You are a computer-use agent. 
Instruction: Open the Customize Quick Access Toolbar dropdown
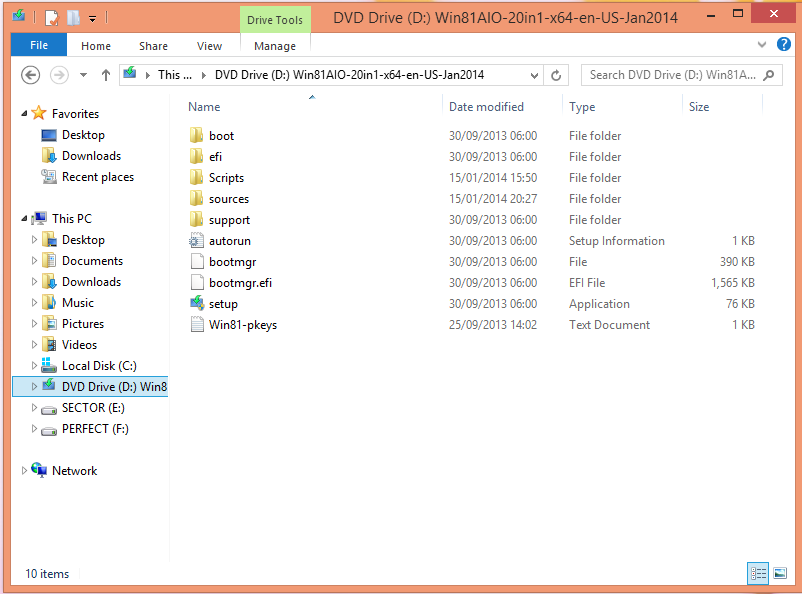[93, 19]
